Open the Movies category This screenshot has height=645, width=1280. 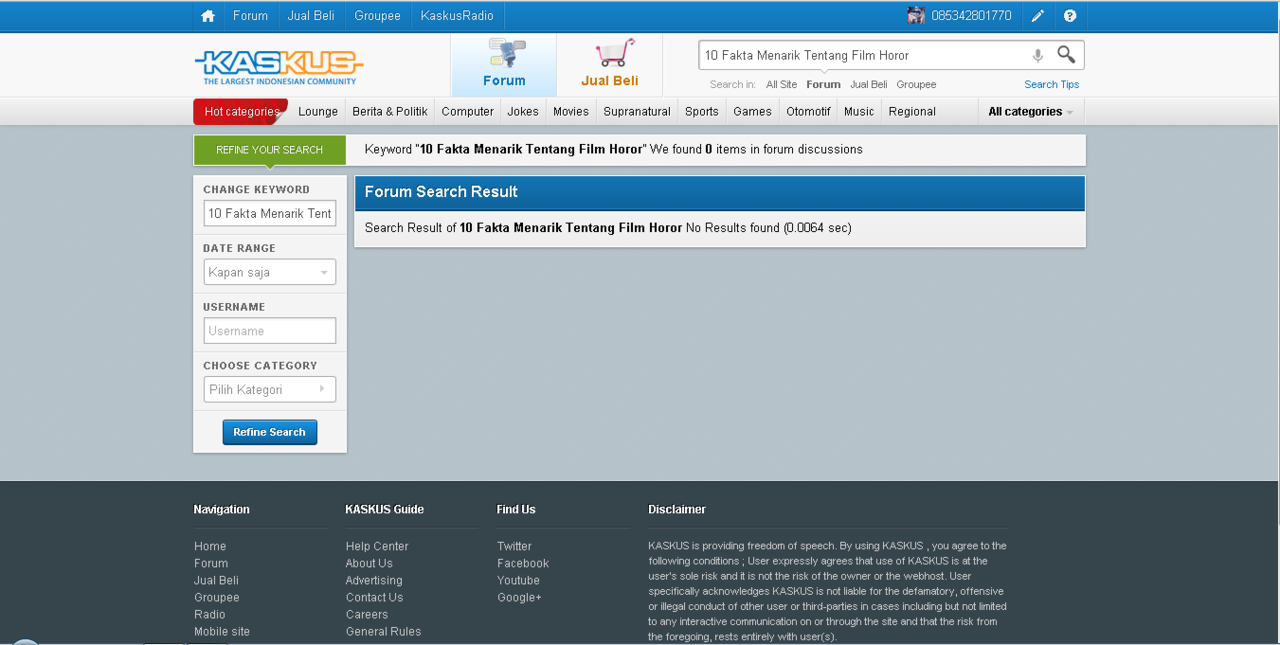[x=571, y=112]
